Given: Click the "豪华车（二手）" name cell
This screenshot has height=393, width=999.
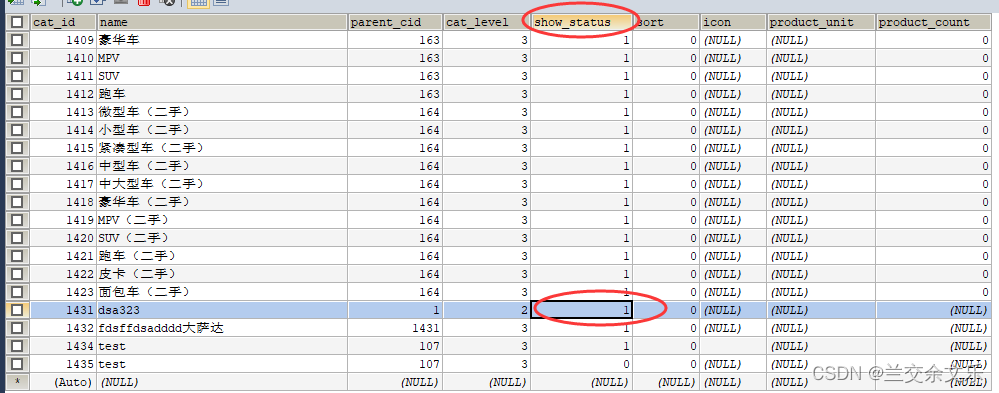Looking at the screenshot, I should click(x=222, y=202).
